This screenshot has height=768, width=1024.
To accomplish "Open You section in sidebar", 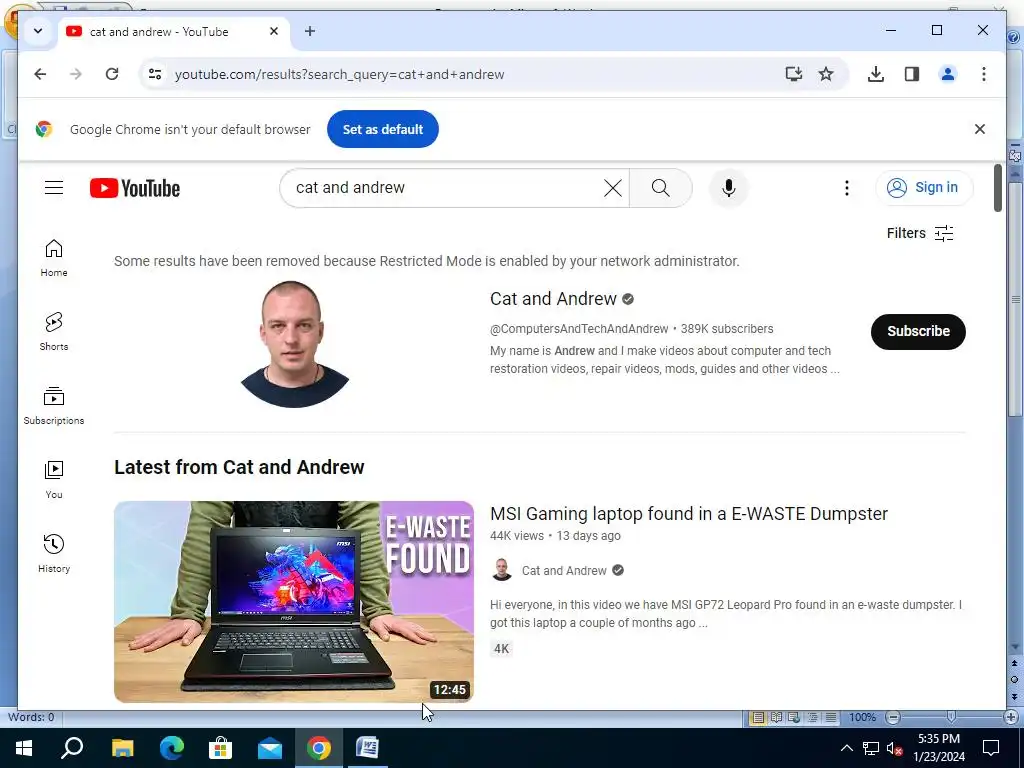I will [54, 479].
